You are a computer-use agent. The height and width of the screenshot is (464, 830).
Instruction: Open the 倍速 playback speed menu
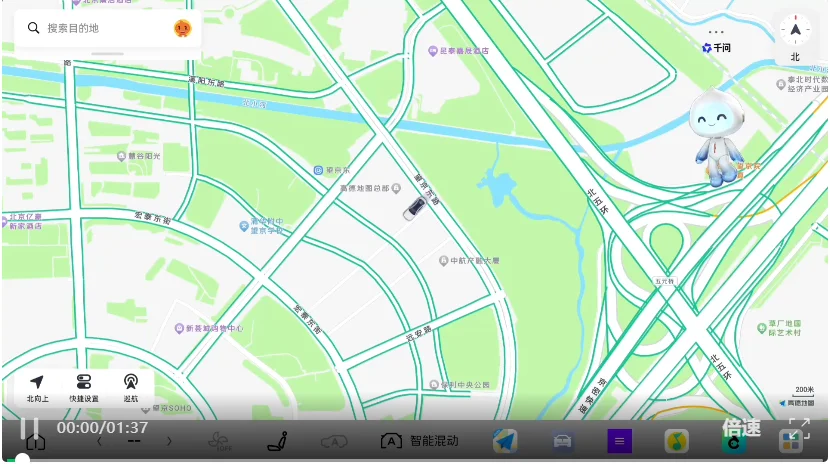(x=741, y=427)
